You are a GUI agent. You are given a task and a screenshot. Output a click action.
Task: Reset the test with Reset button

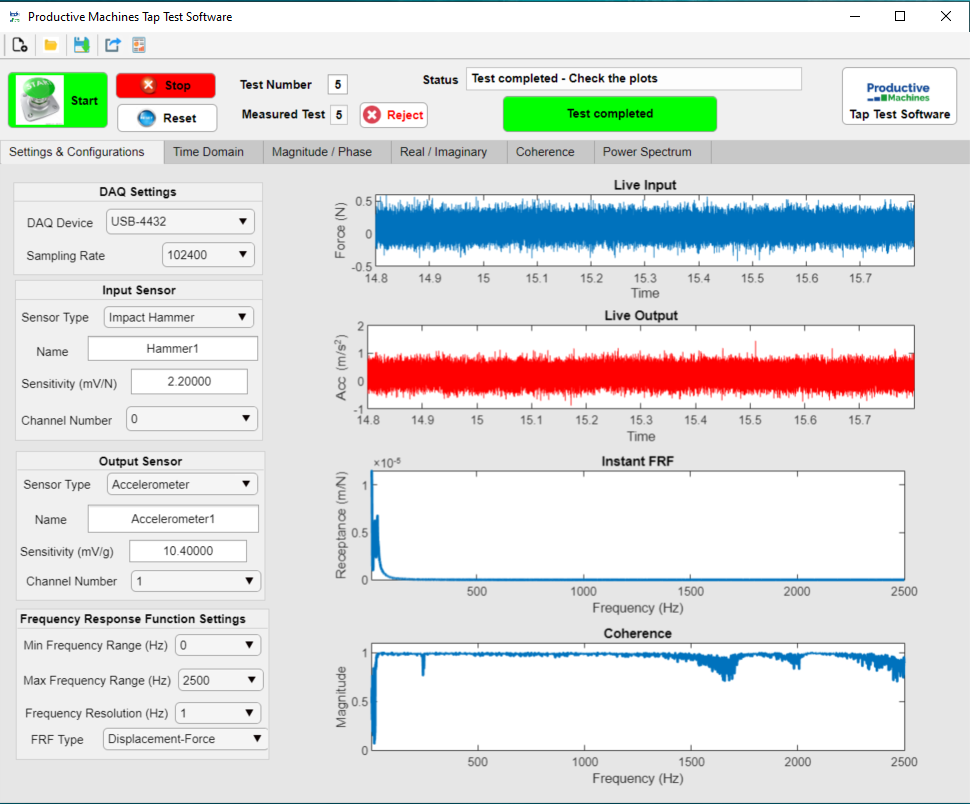click(x=167, y=118)
